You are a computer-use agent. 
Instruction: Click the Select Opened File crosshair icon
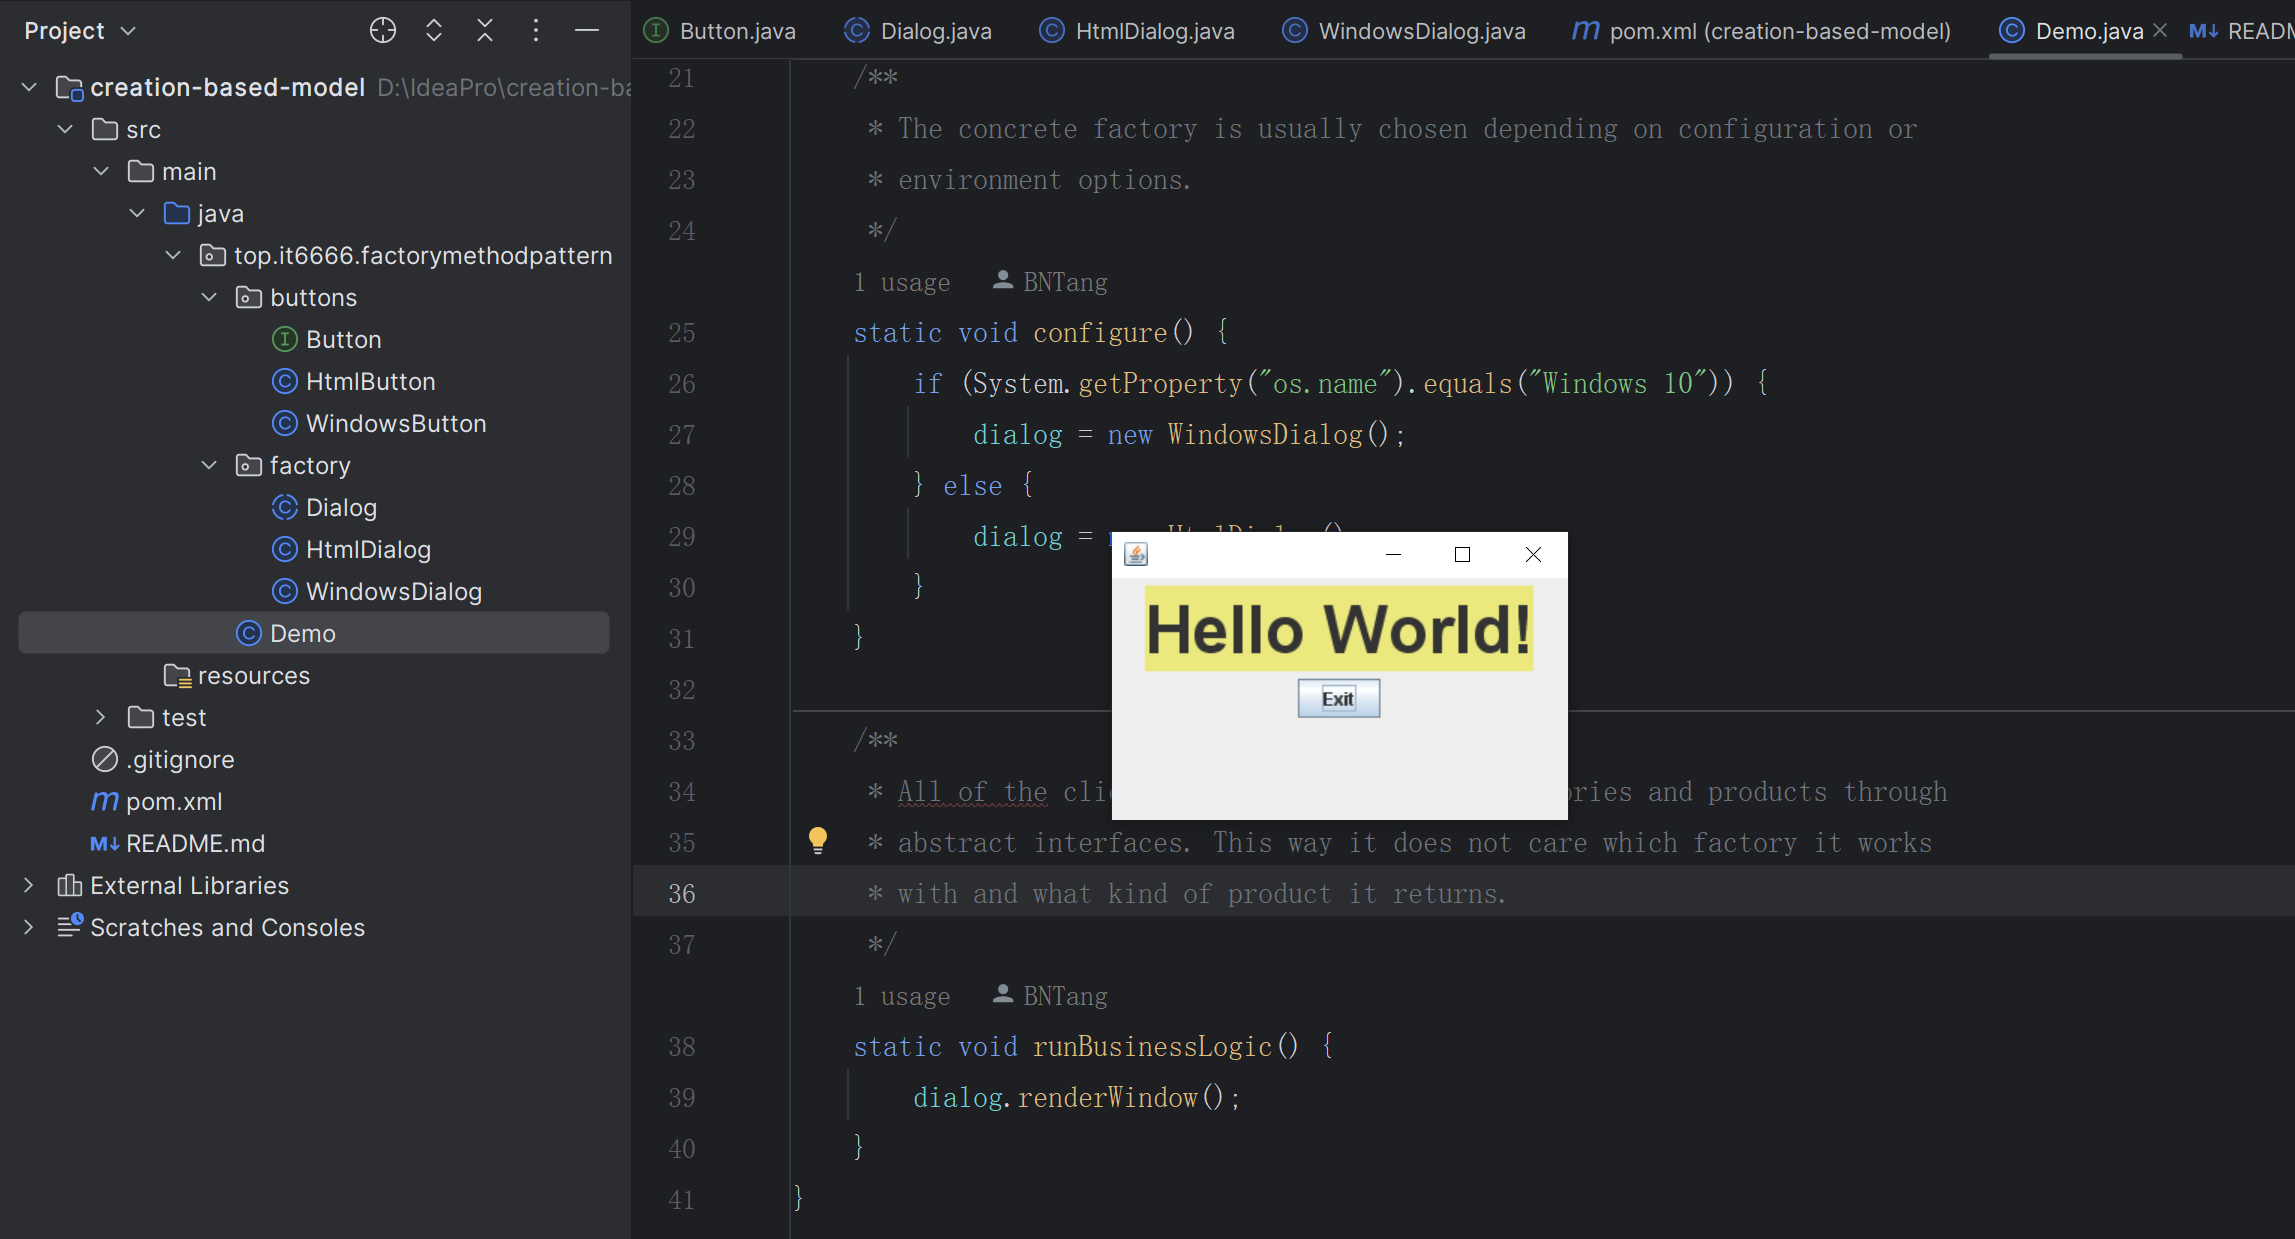(x=383, y=31)
